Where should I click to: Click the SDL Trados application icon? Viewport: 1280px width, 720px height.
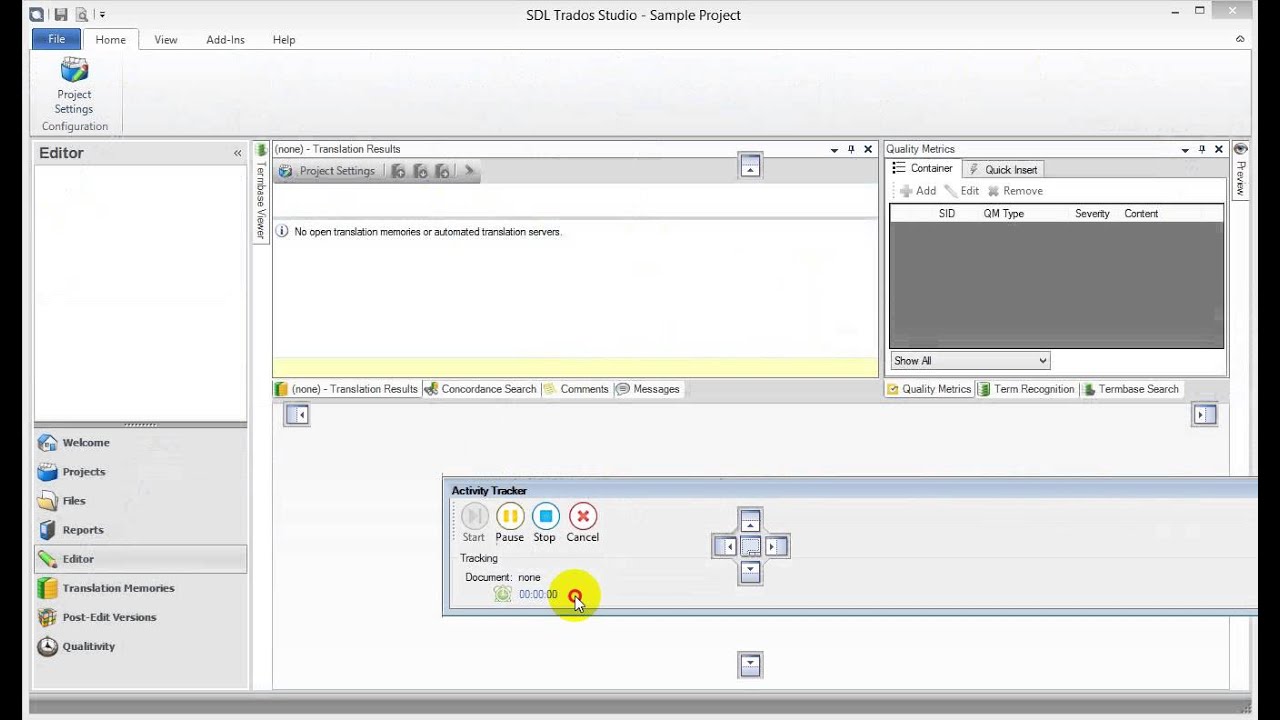37,15
